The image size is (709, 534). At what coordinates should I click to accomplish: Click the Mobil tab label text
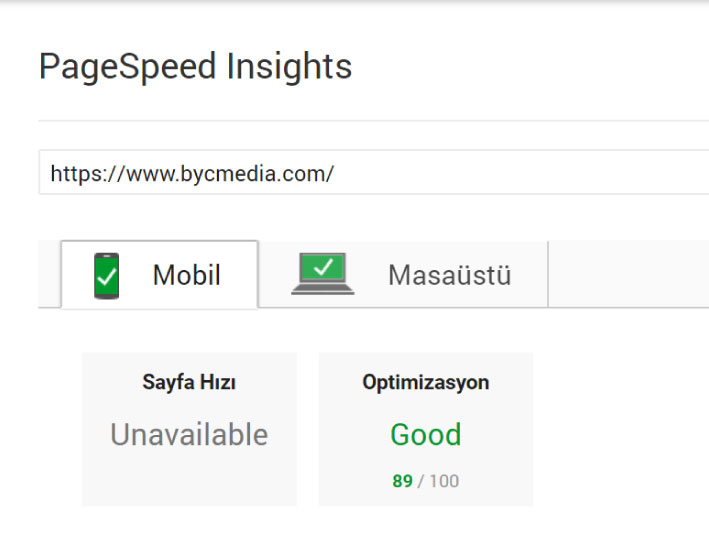187,275
